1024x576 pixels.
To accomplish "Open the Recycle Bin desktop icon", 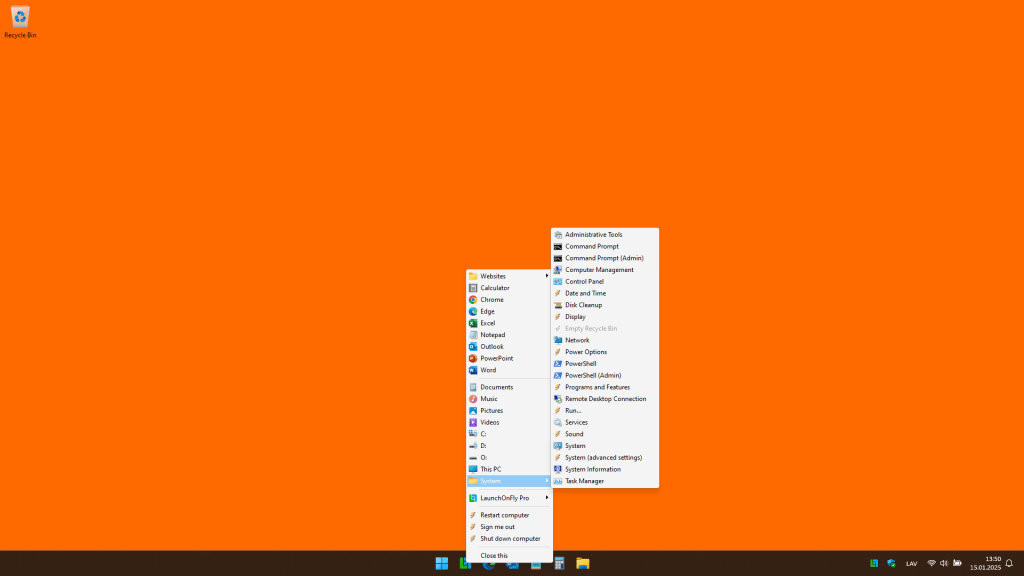I will pos(20,21).
